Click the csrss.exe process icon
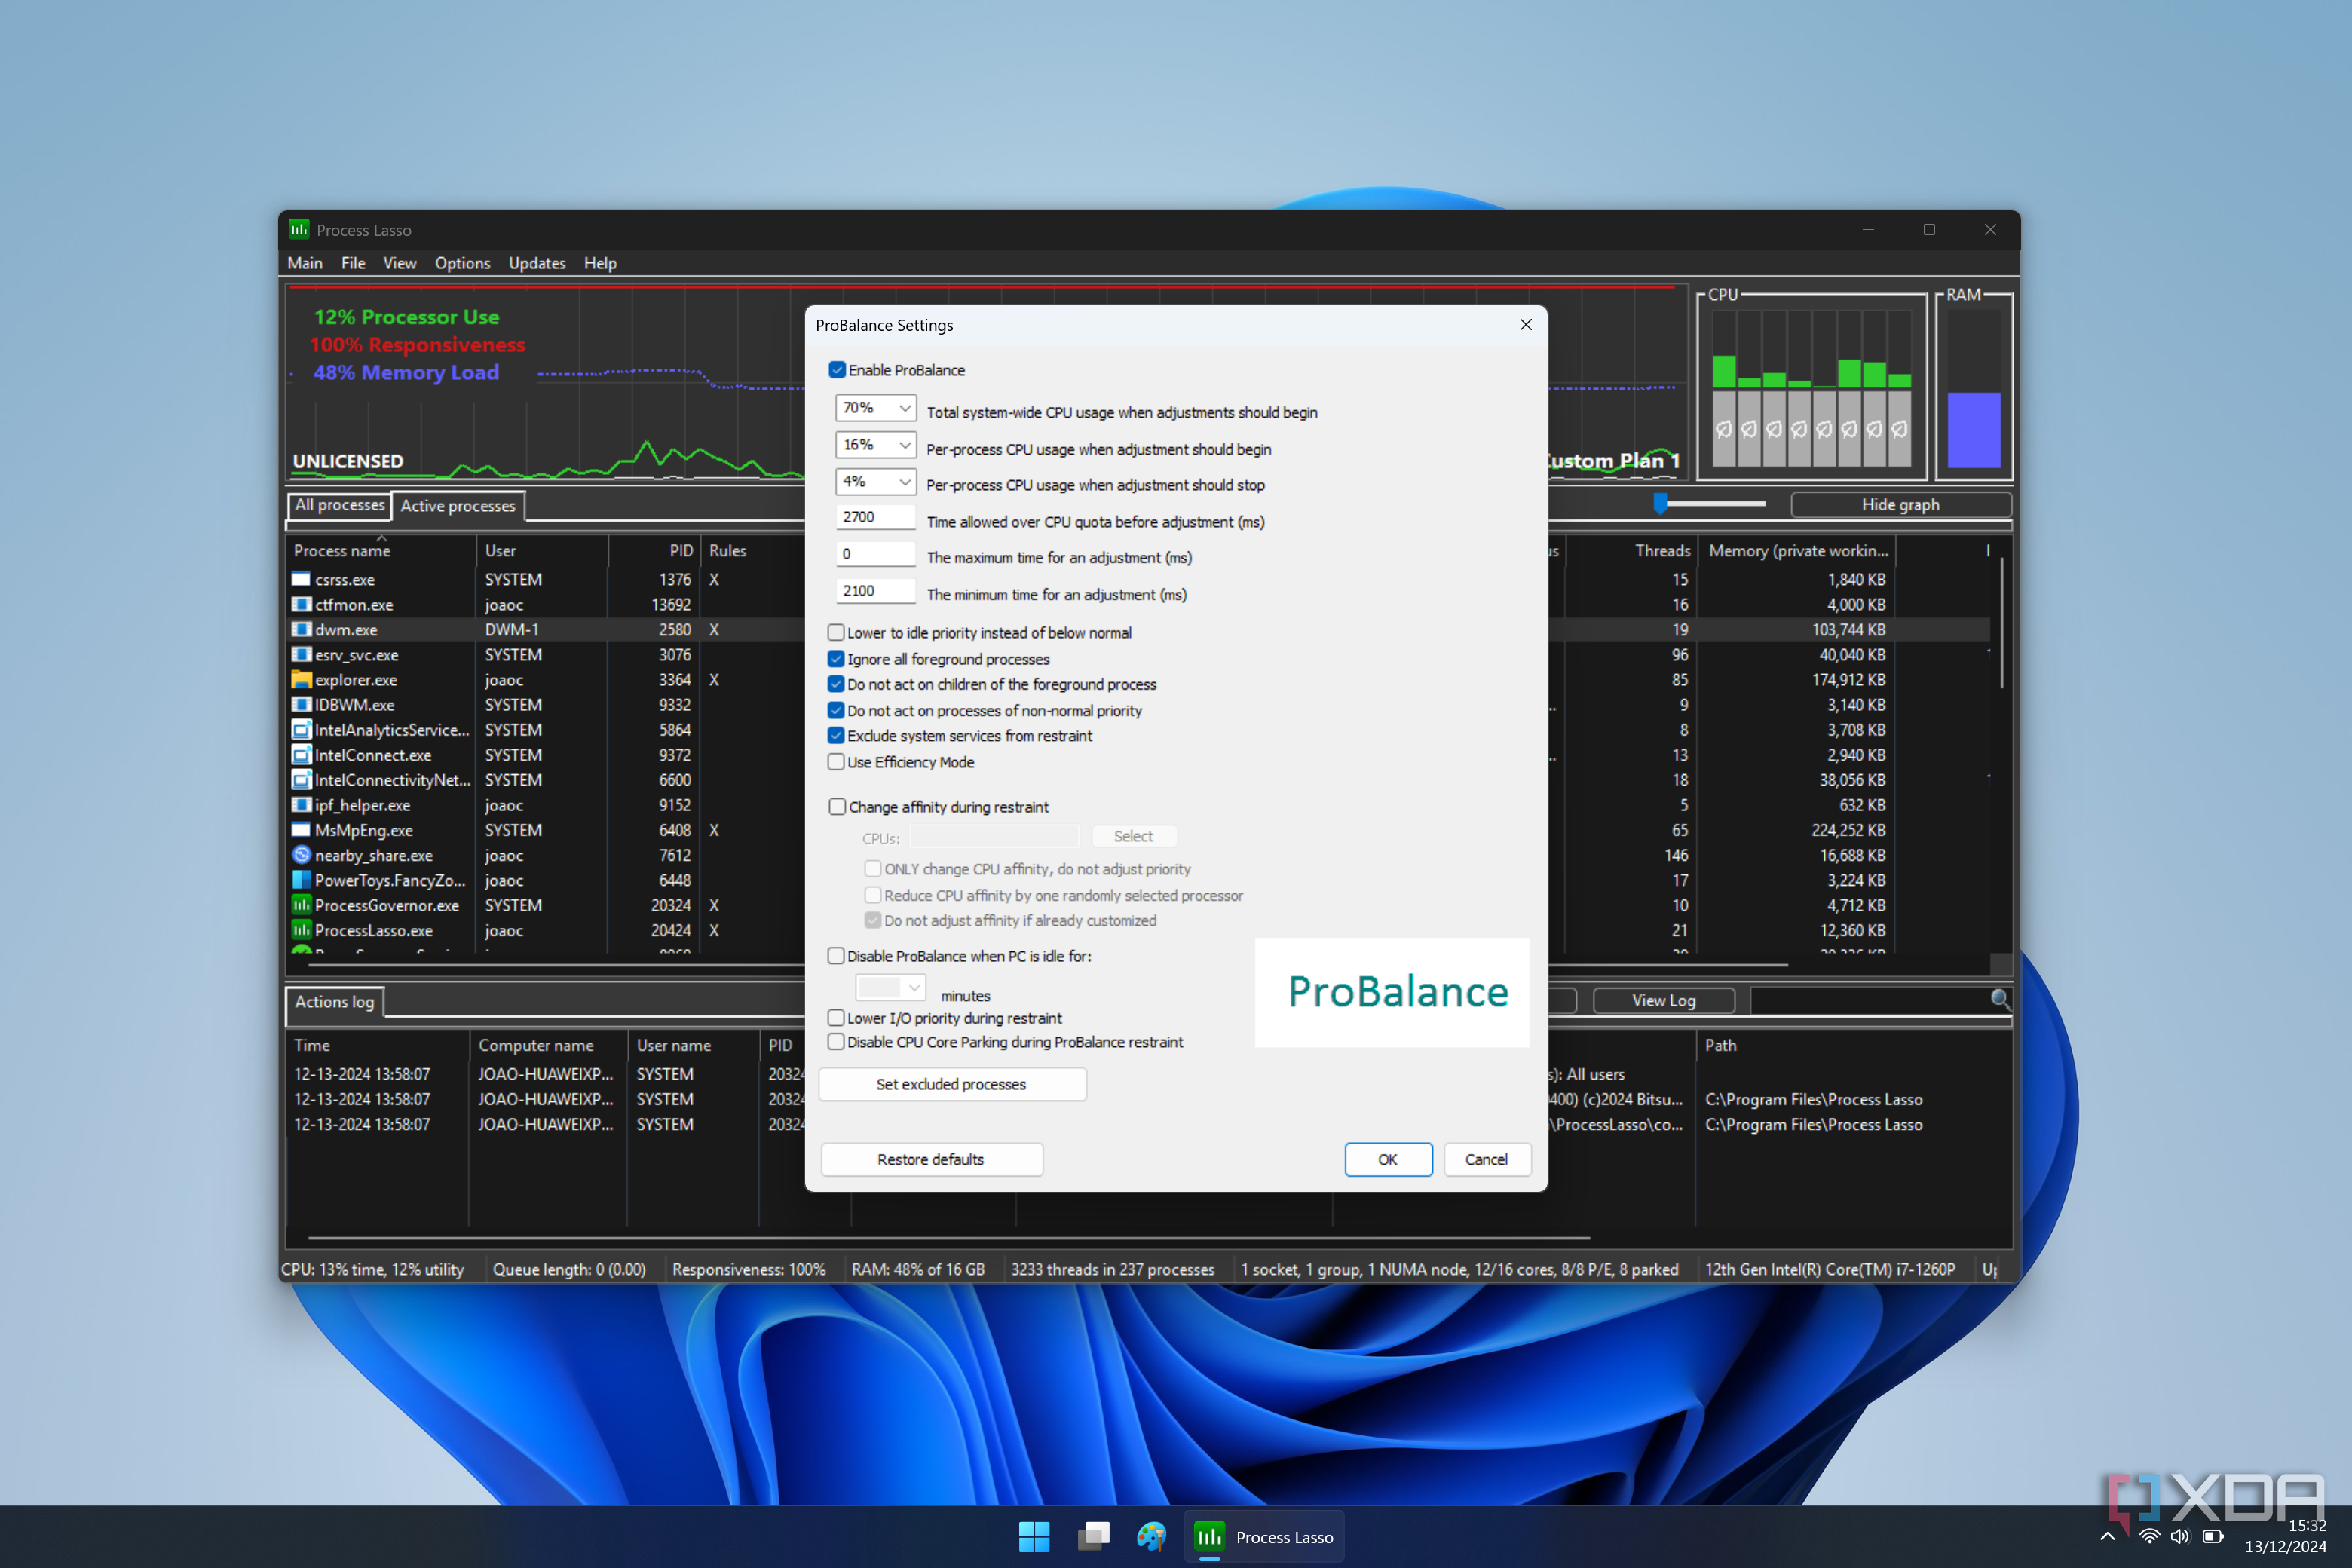The image size is (2352, 1568). (301, 580)
